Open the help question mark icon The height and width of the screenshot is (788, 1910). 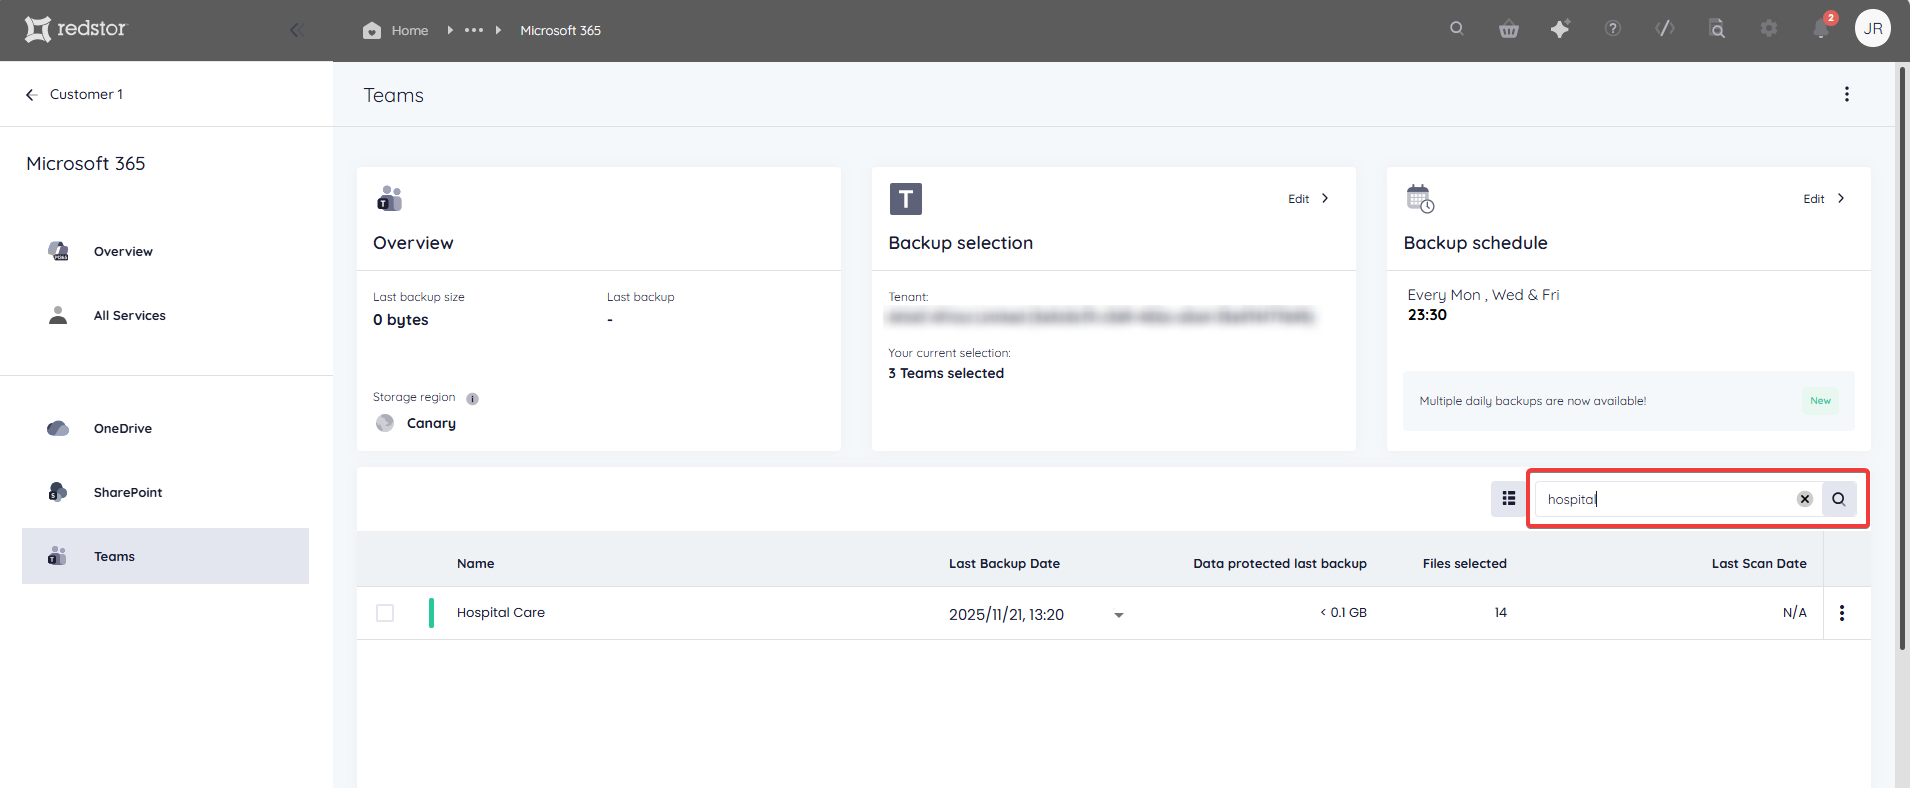pyautogui.click(x=1613, y=29)
